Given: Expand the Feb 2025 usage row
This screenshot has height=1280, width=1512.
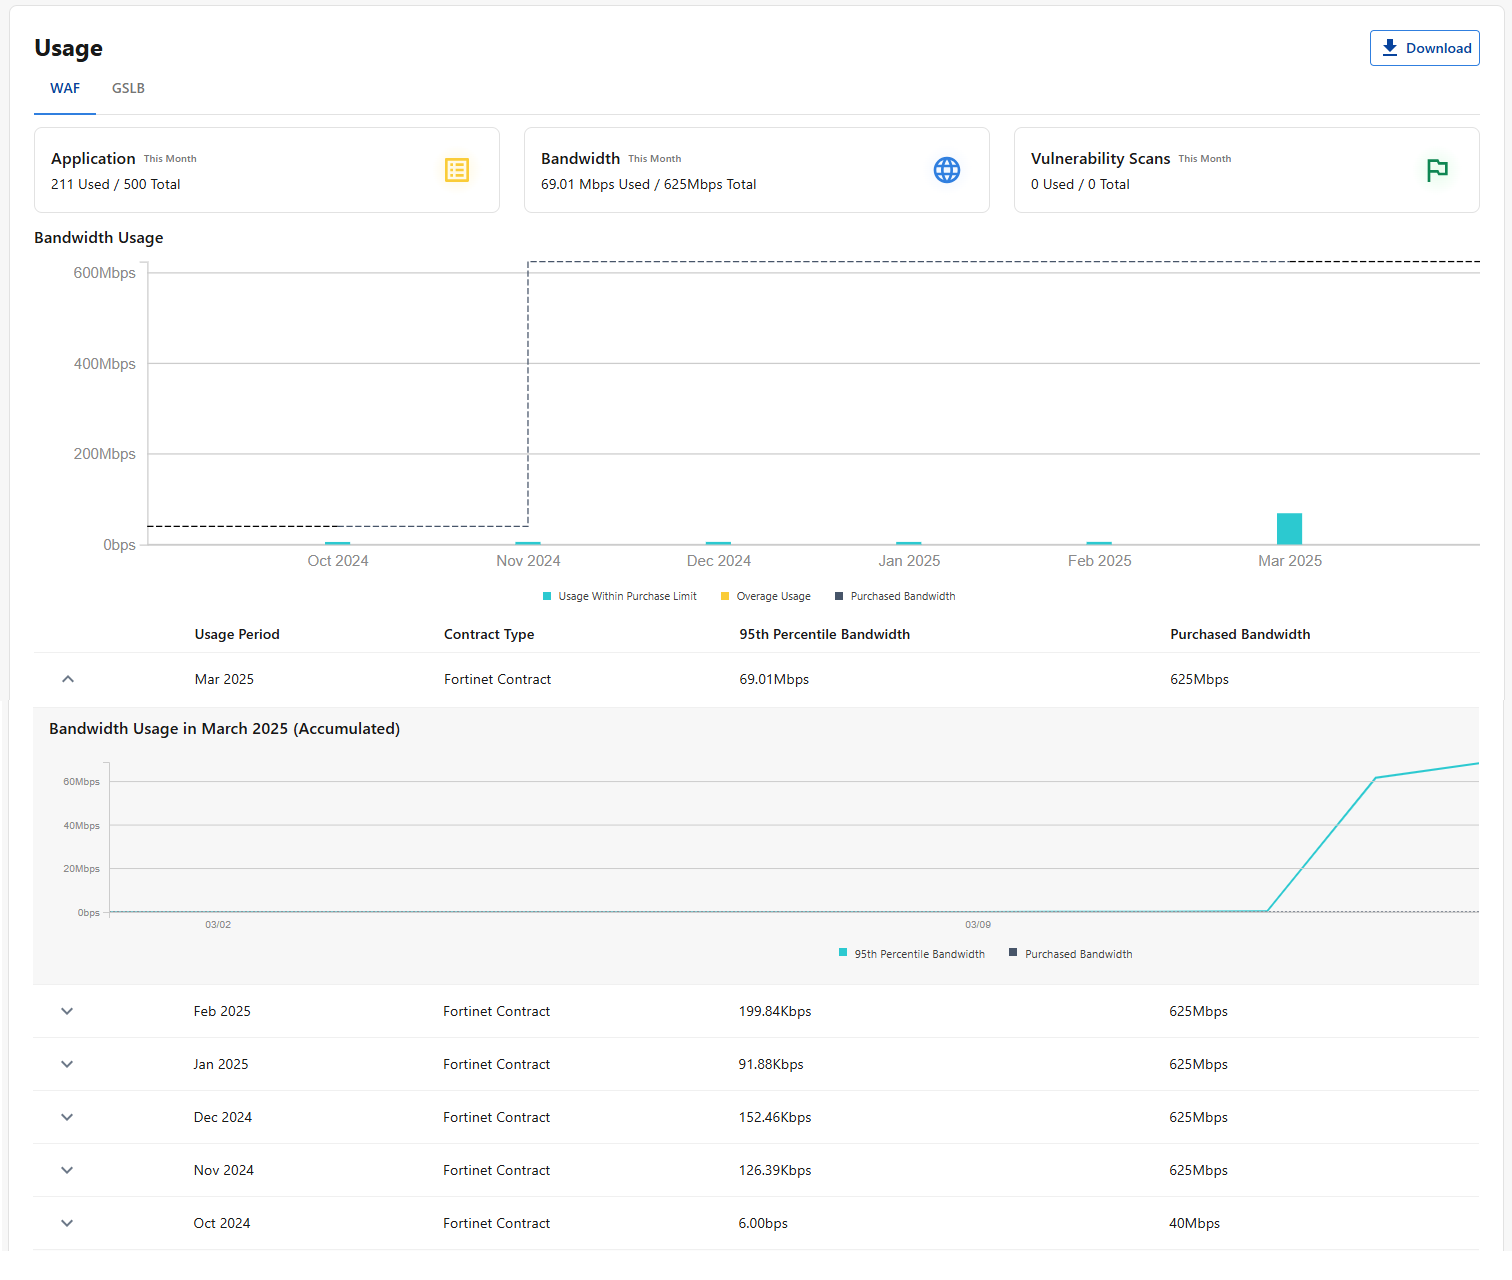Looking at the screenshot, I should point(67,1011).
